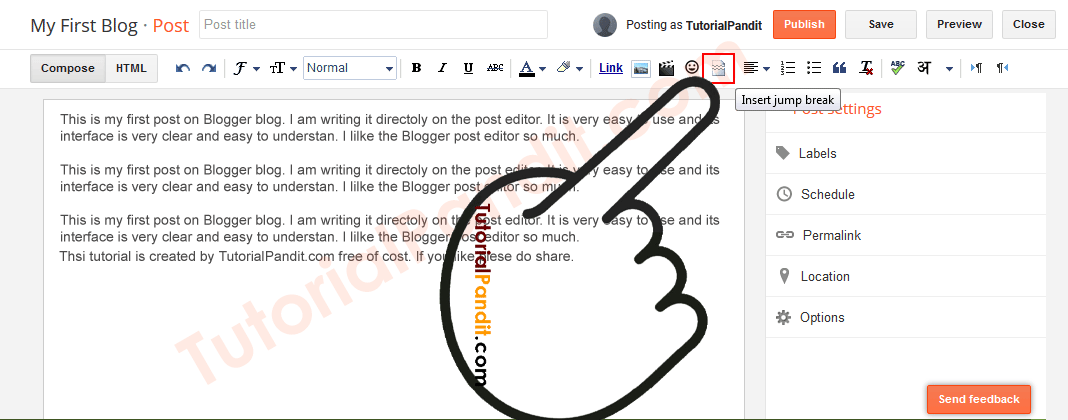This screenshot has width=1068, height=420.
Task: Redo the last undone edit
Action: (x=208, y=68)
